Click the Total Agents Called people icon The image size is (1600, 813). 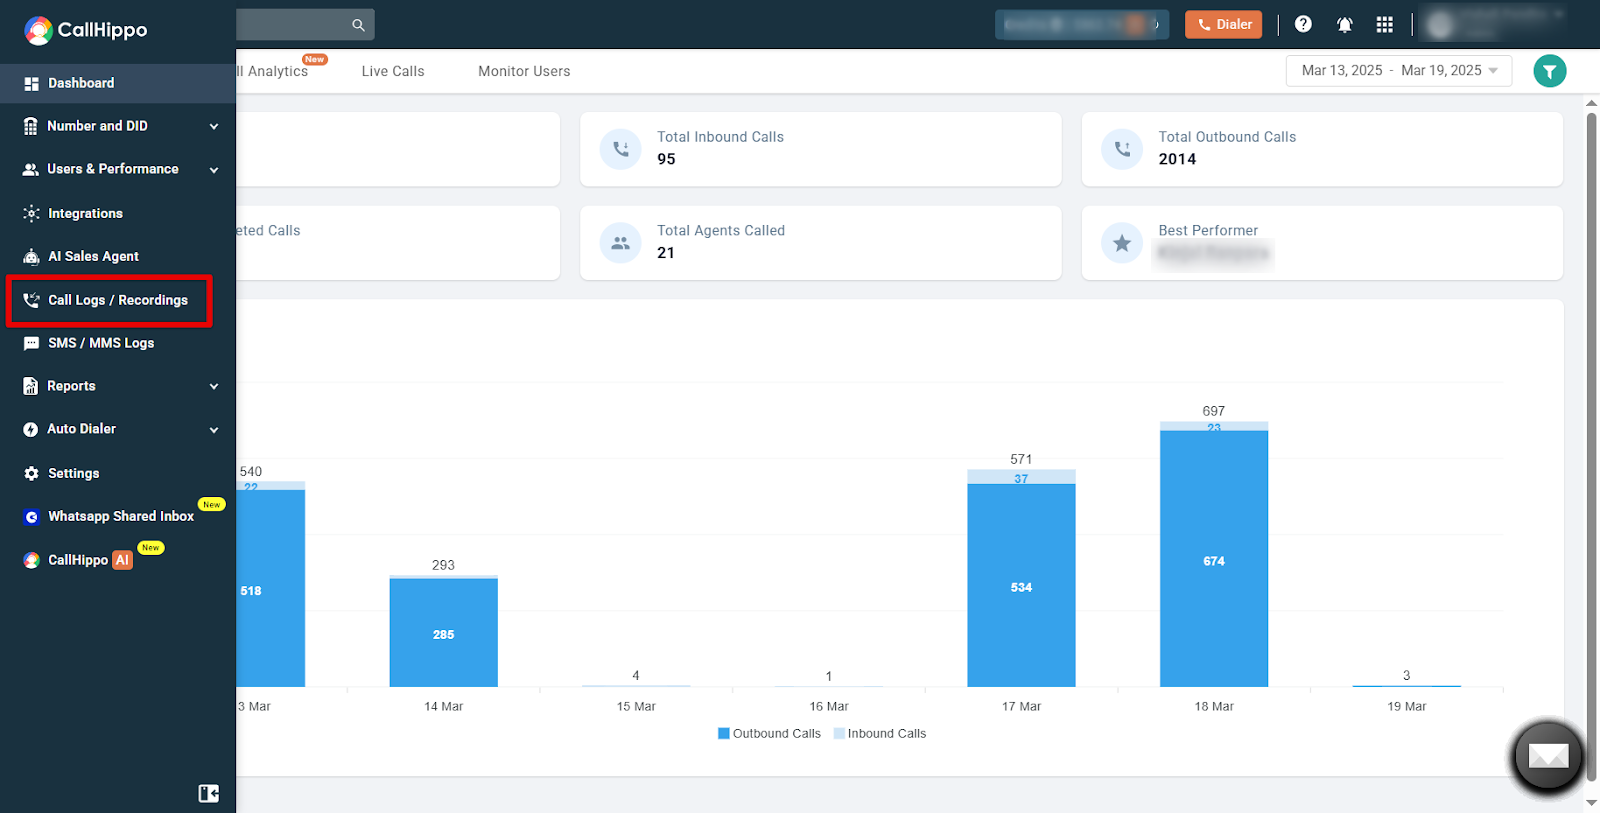[x=621, y=243]
